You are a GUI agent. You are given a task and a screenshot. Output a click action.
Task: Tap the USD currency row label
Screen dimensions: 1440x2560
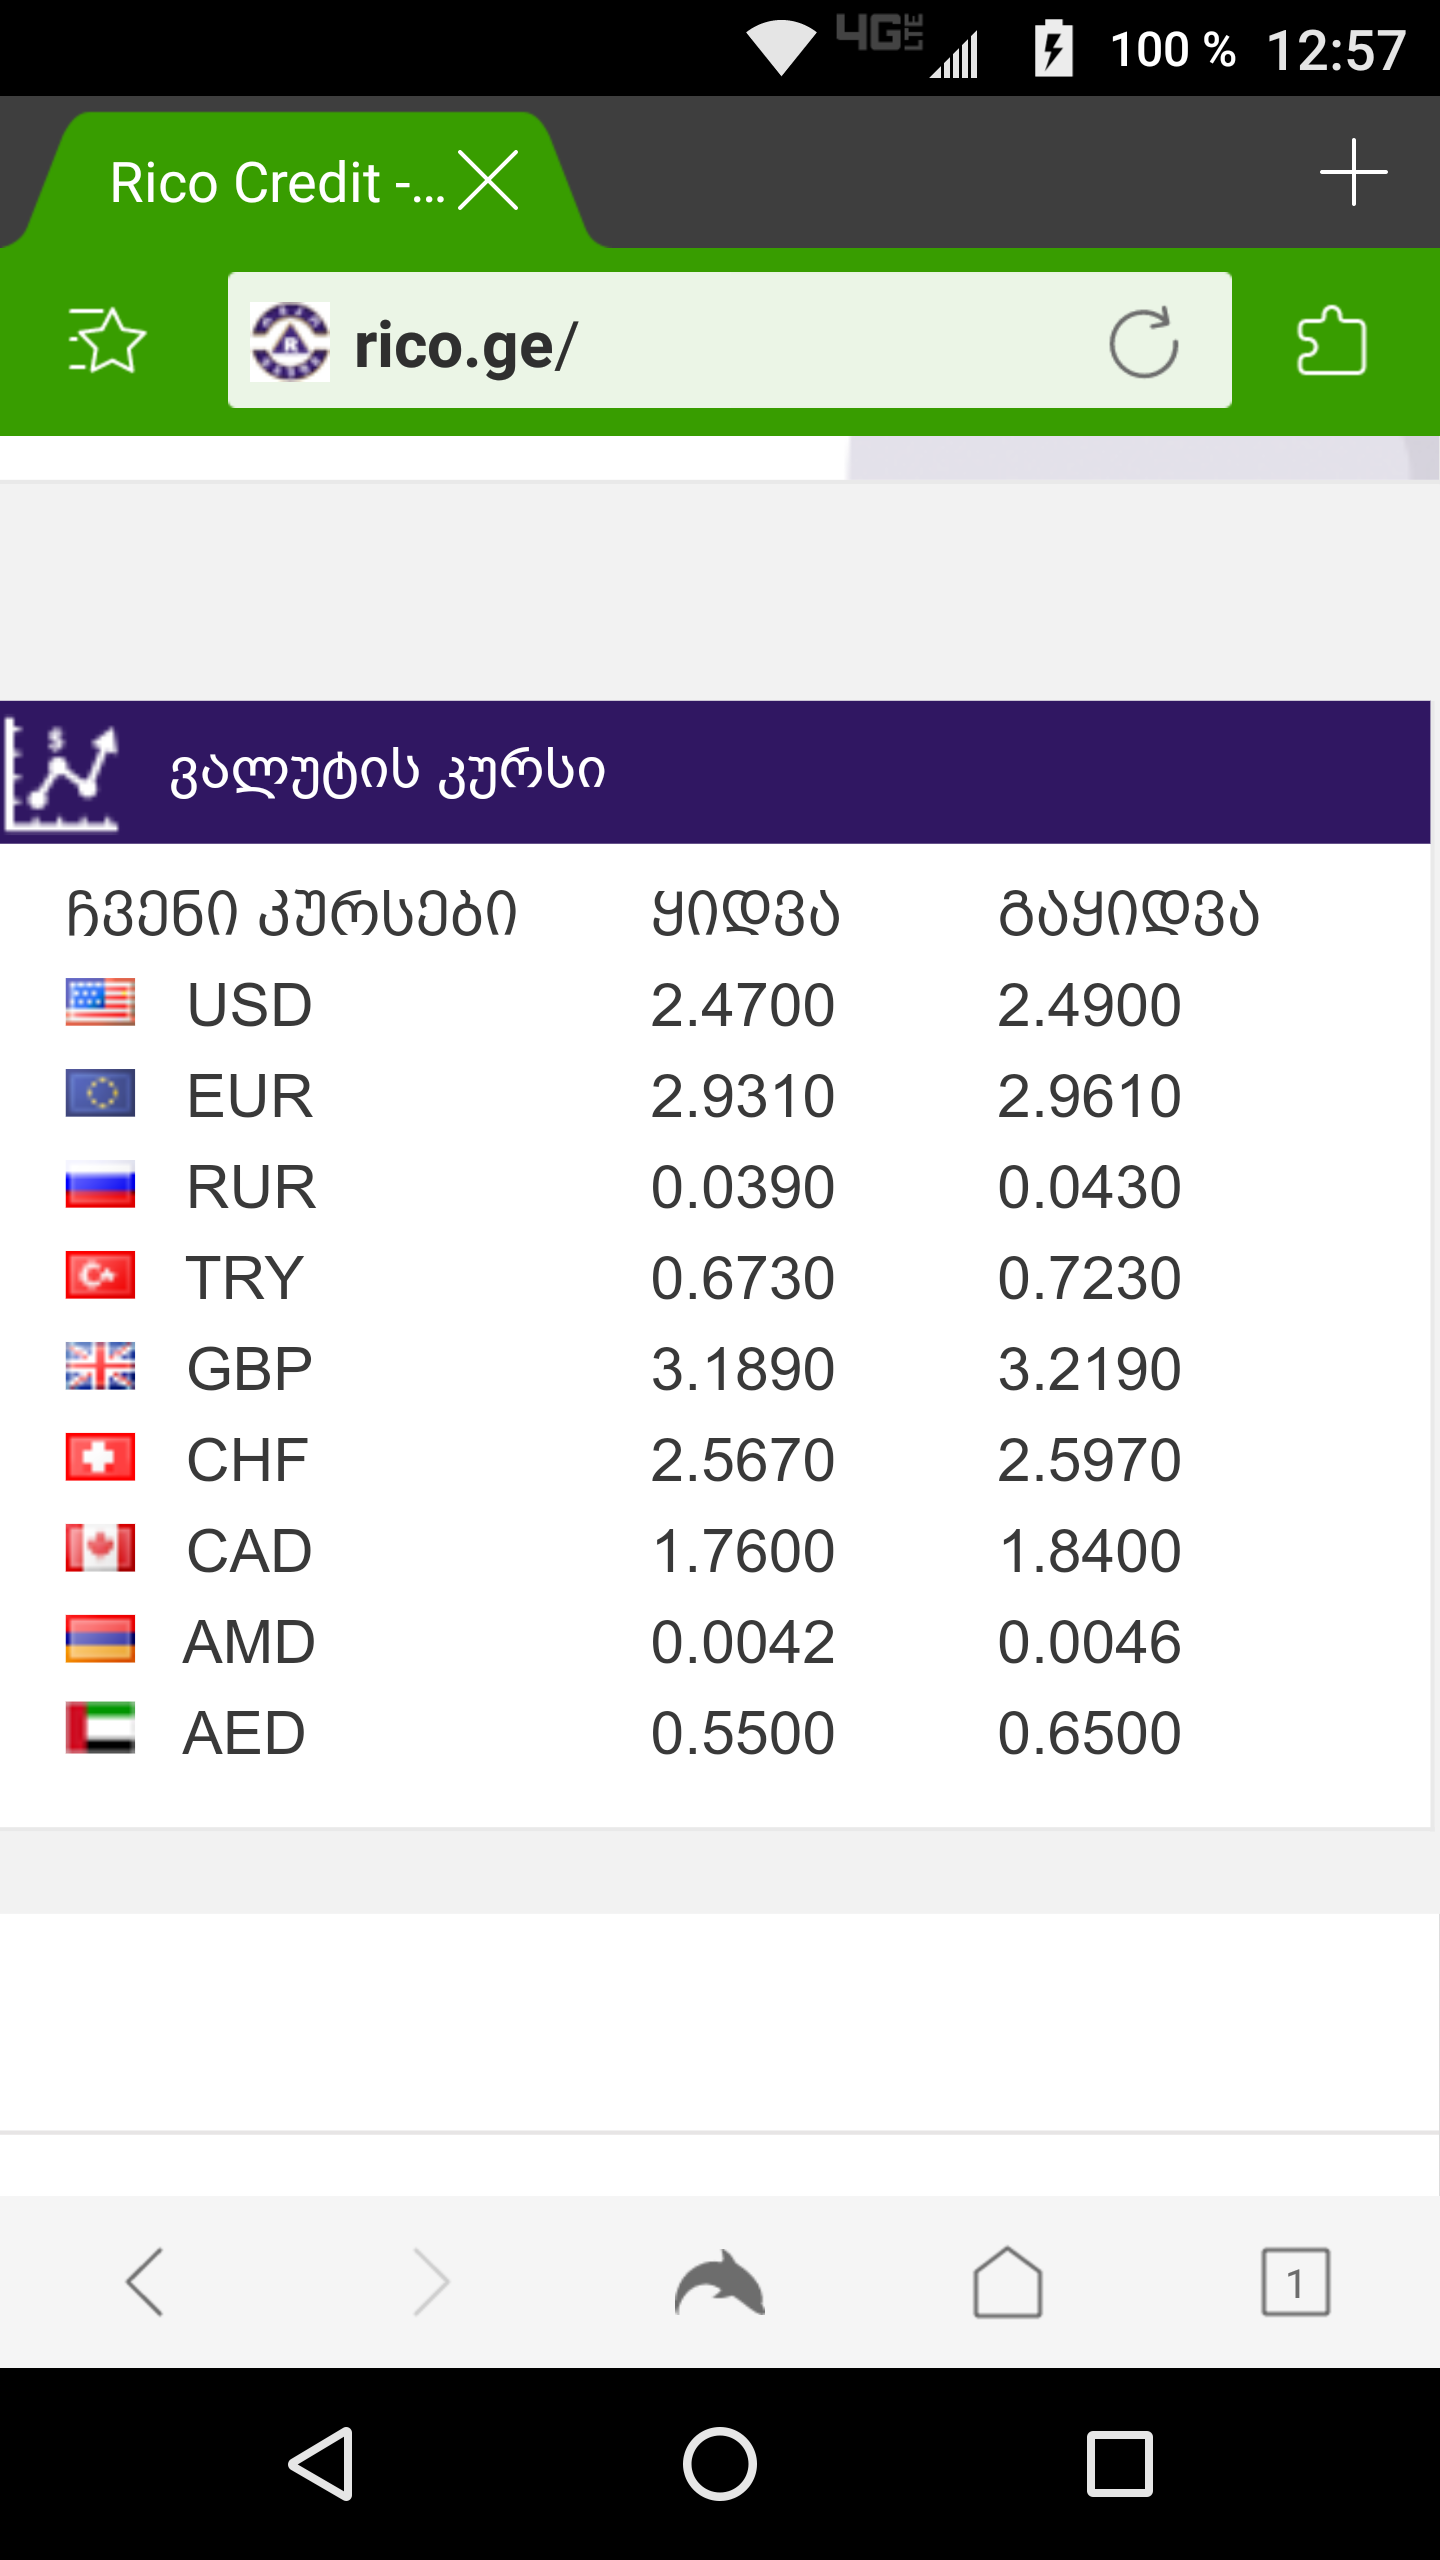coord(250,1005)
